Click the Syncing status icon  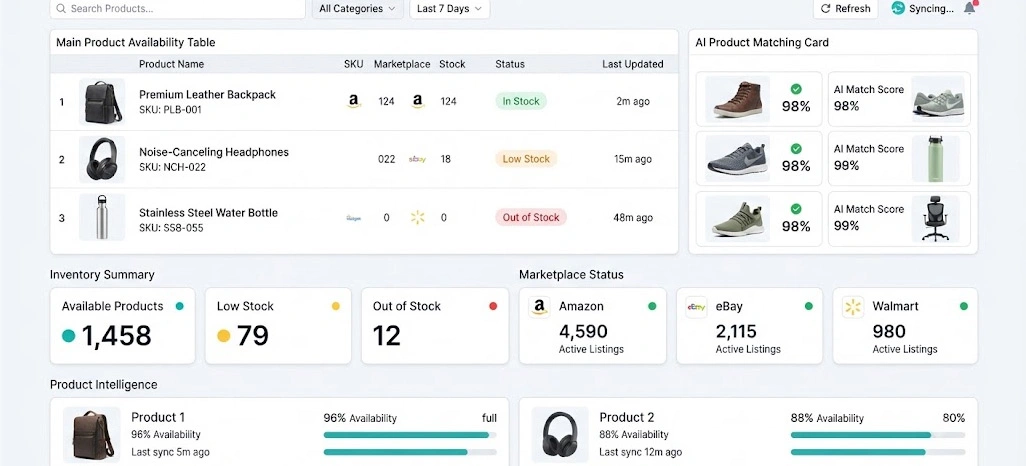pyautogui.click(x=898, y=8)
